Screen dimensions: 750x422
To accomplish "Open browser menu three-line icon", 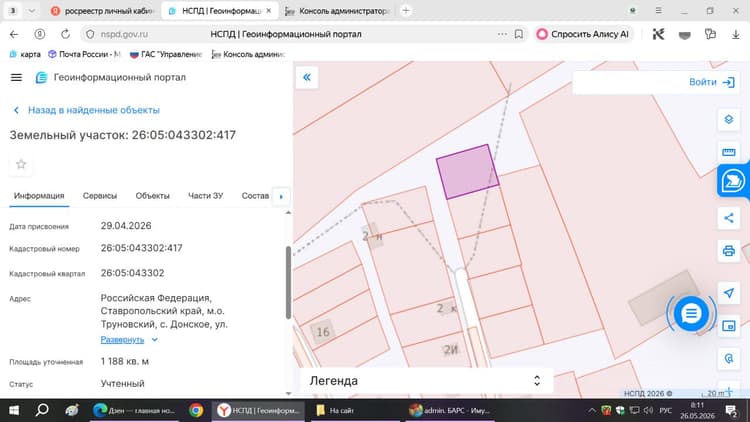I will pos(659,11).
